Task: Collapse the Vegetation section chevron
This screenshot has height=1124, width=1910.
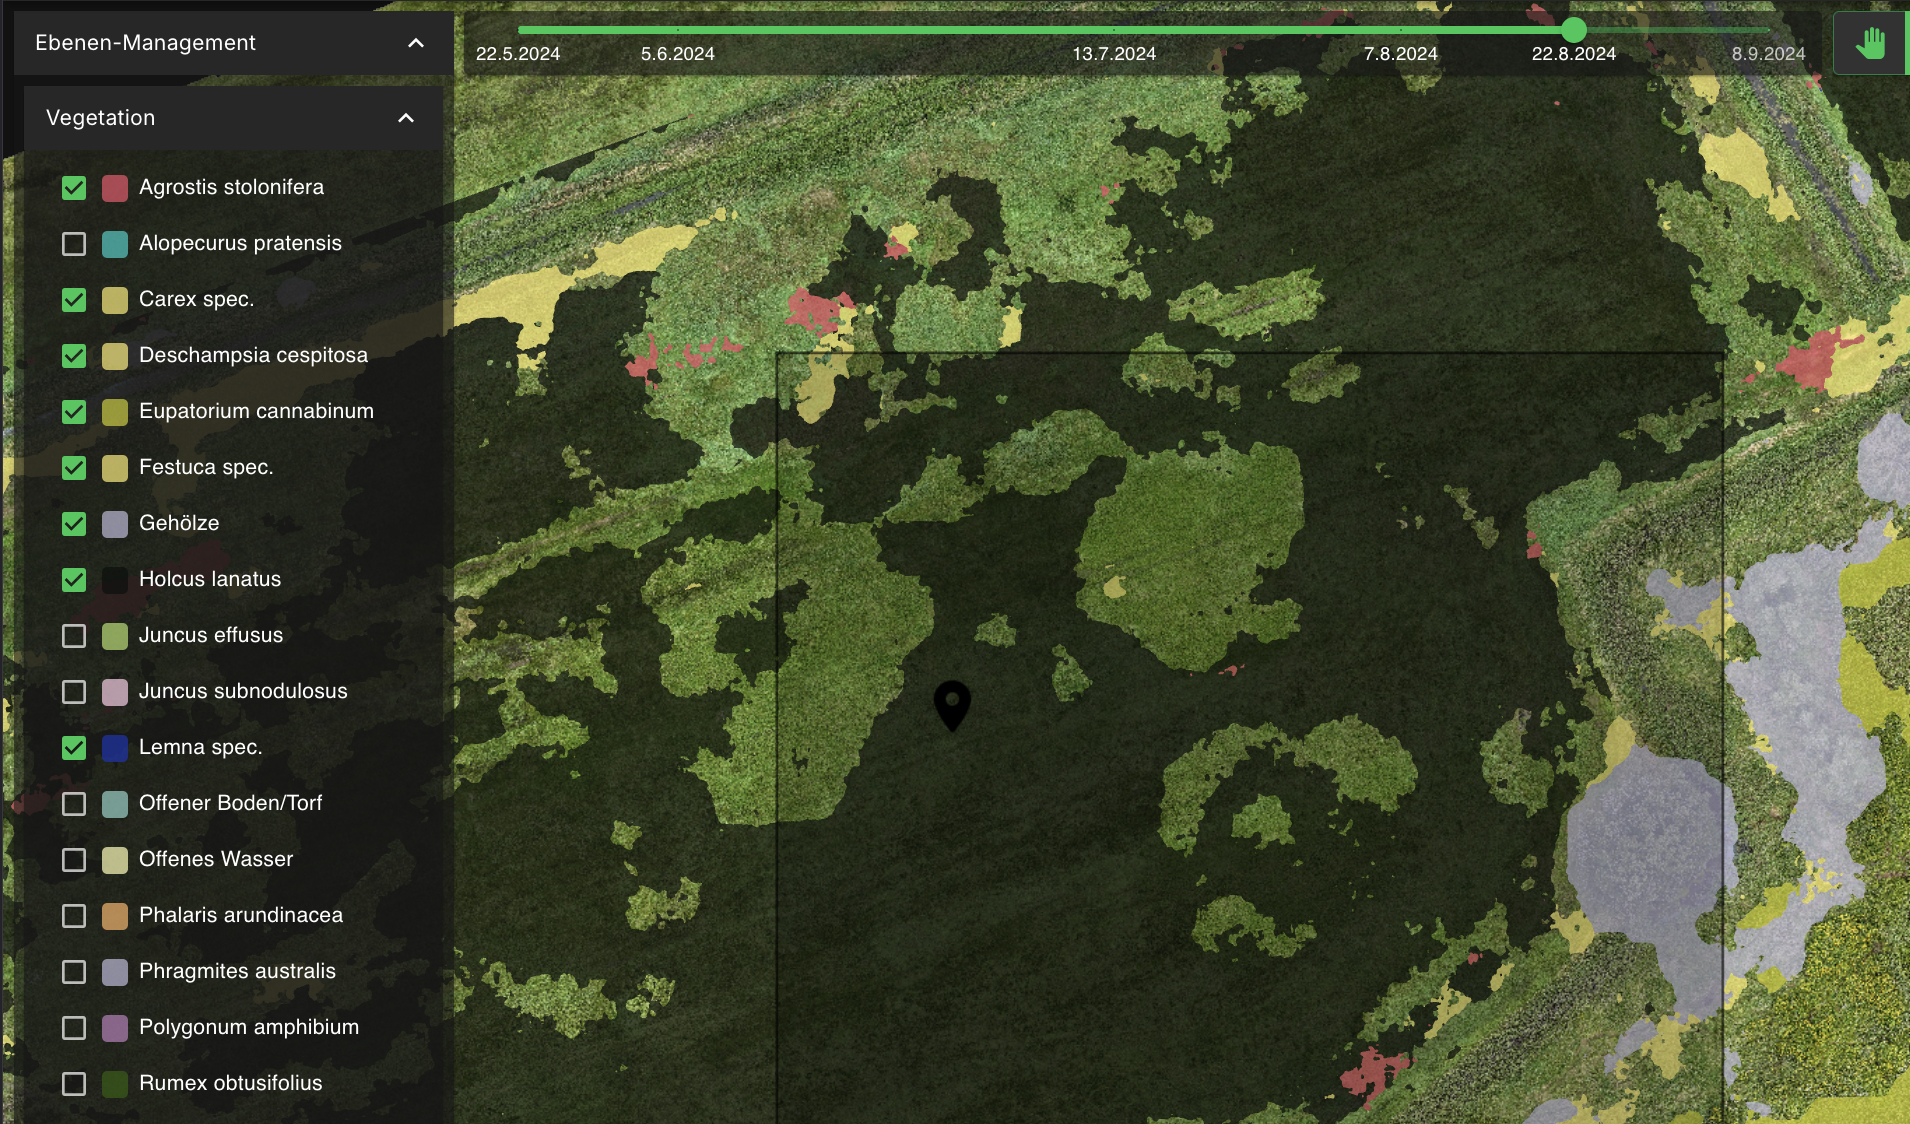Action: [x=406, y=118]
